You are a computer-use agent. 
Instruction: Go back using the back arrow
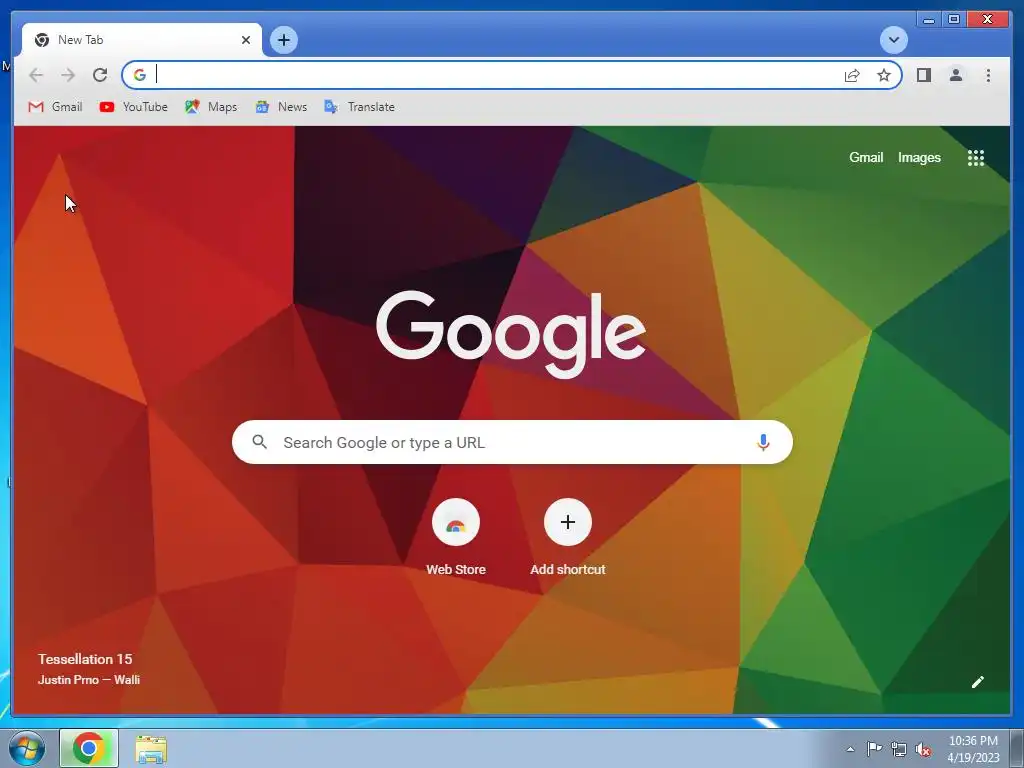(x=36, y=75)
